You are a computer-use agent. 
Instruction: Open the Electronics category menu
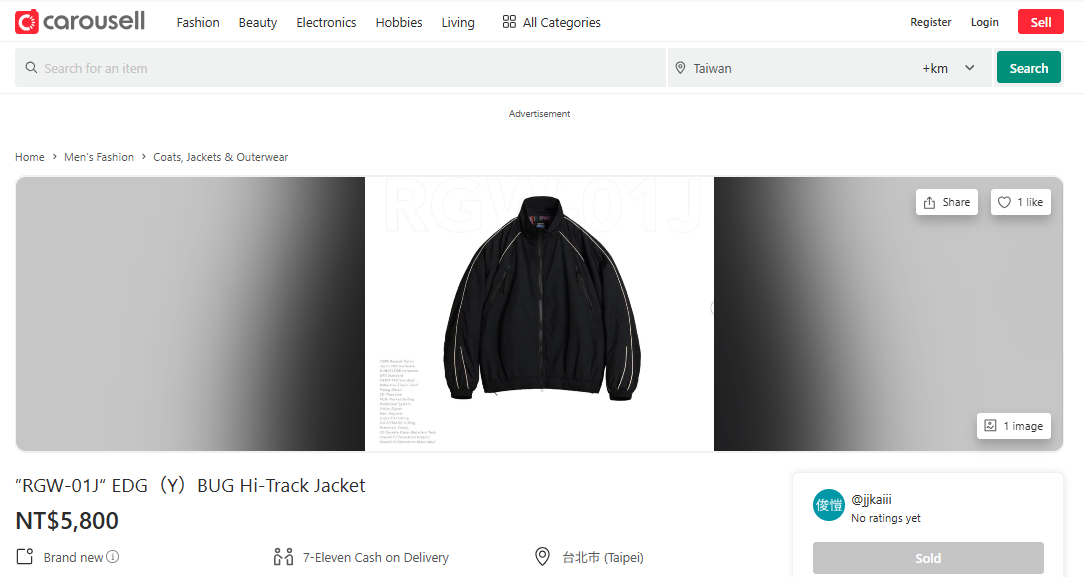coord(327,23)
